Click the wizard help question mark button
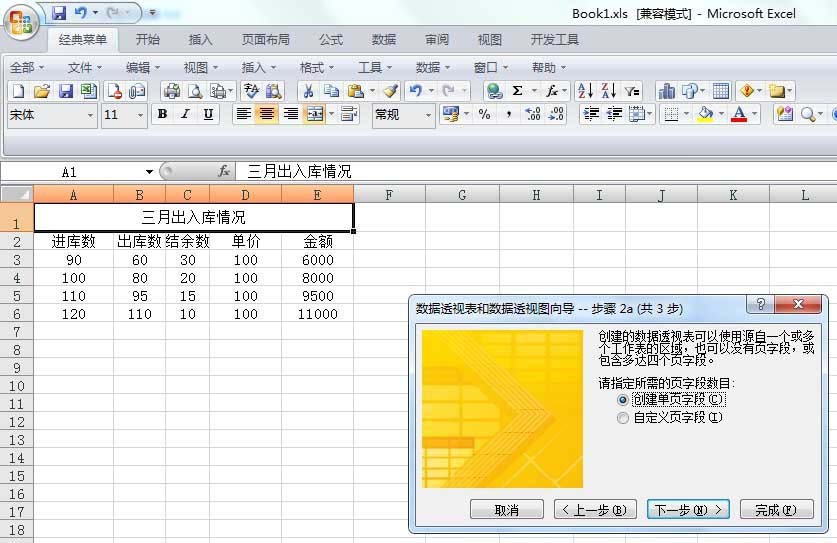Image resolution: width=837 pixels, height=543 pixels. click(761, 304)
